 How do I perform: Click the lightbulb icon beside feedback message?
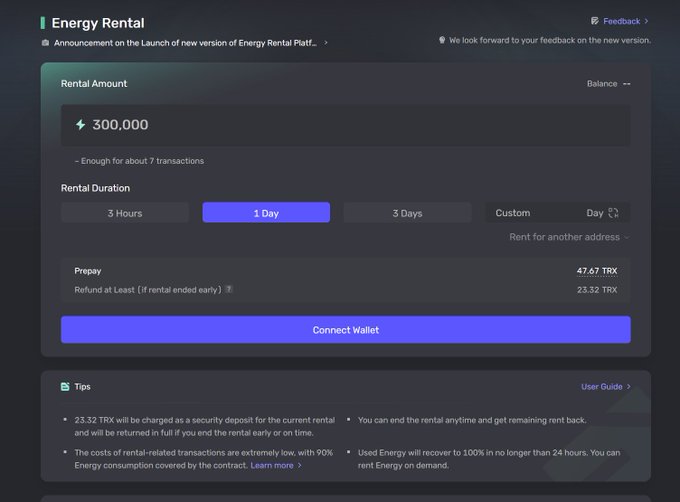tap(442, 40)
